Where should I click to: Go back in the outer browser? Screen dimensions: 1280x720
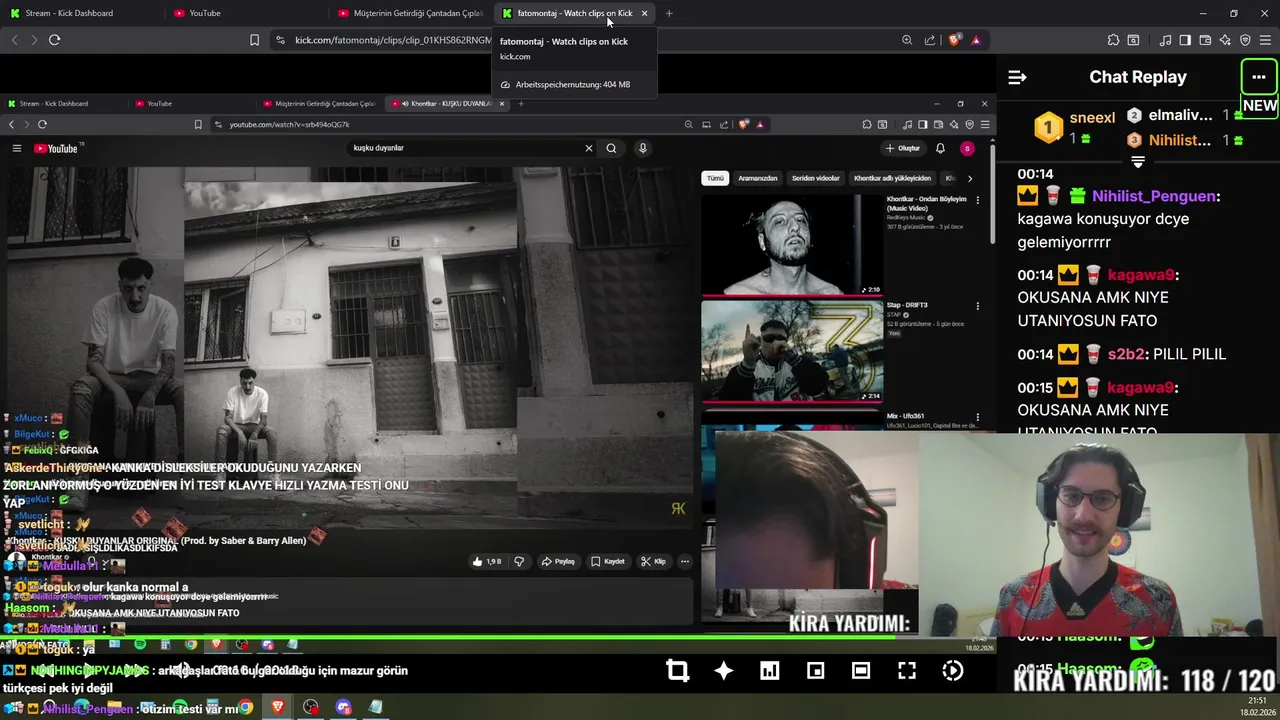(x=14, y=40)
